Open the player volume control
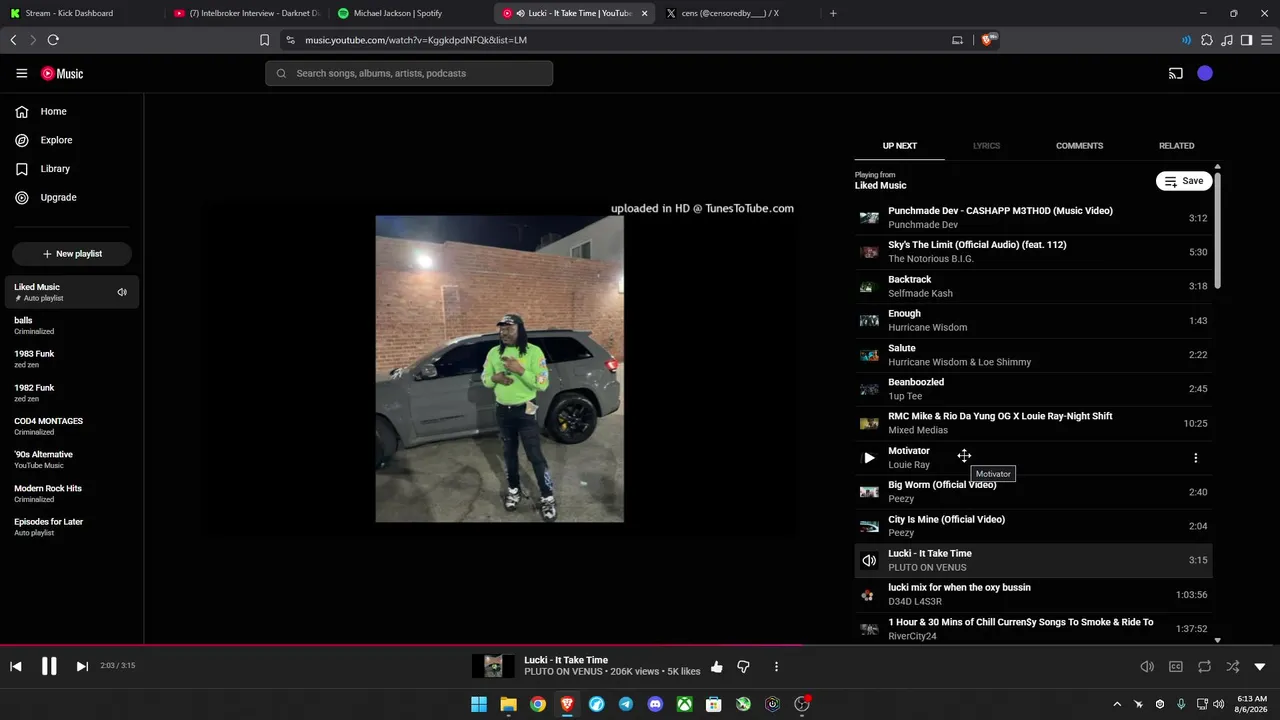Image resolution: width=1280 pixels, height=720 pixels. tap(1147, 667)
